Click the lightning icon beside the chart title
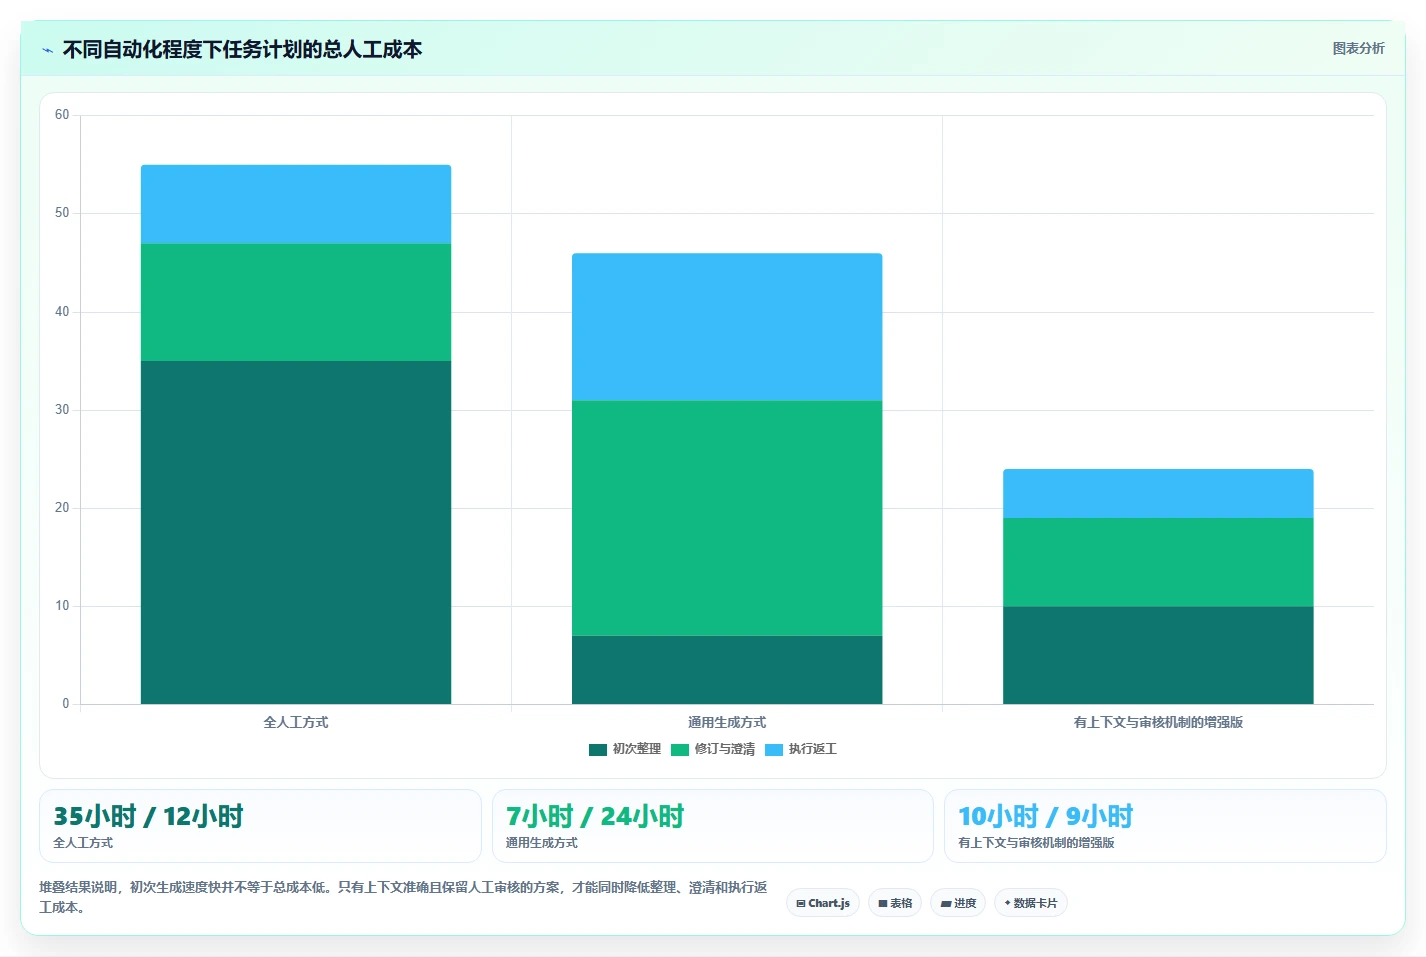Screen dimensions: 1426x957 [47, 50]
